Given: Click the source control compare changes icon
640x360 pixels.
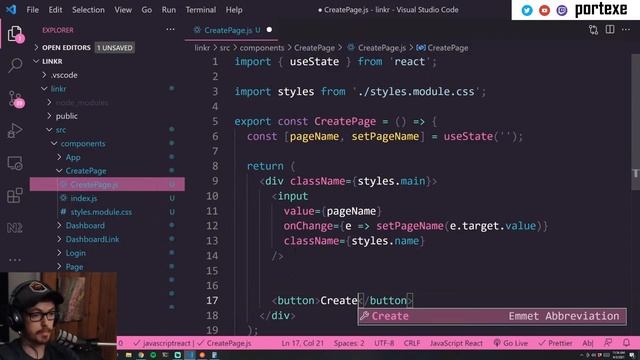Looking at the screenshot, I should [x=593, y=29].
